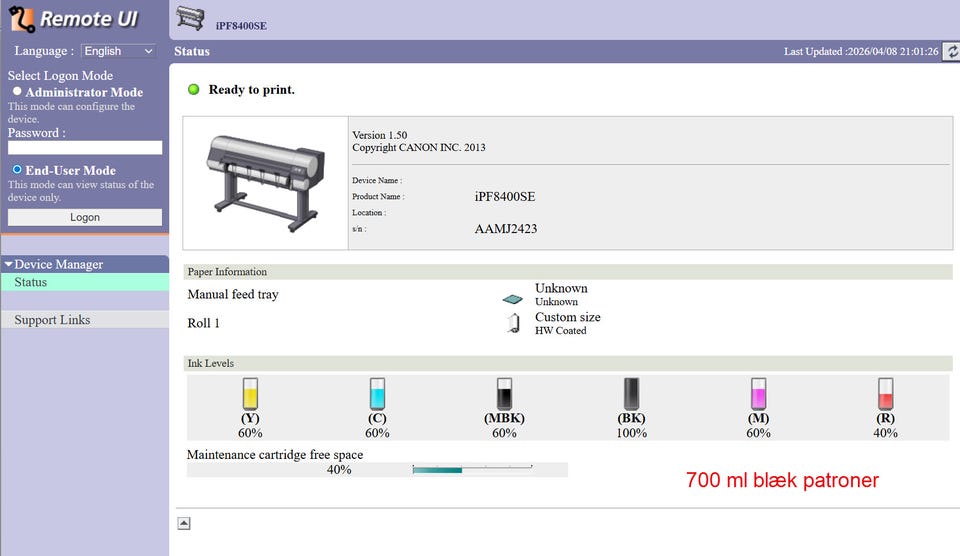Click the maintenance cartridge free space bar
The image size is (960, 556).
[x=472, y=470]
